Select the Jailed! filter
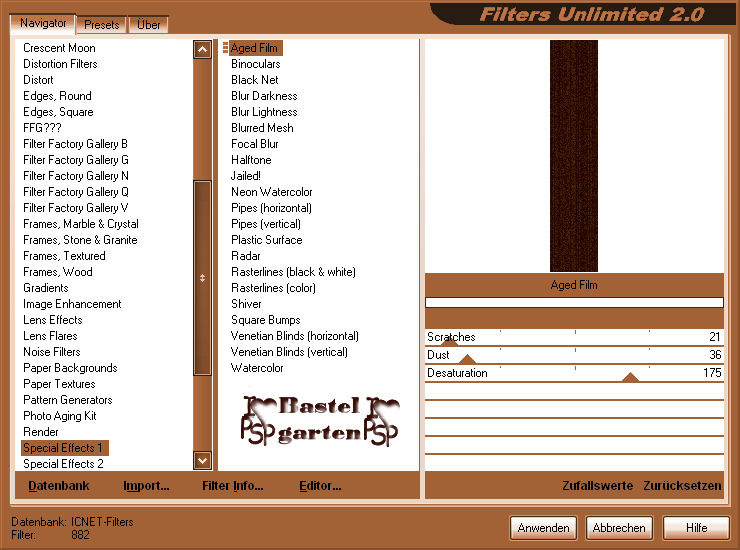 (245, 176)
